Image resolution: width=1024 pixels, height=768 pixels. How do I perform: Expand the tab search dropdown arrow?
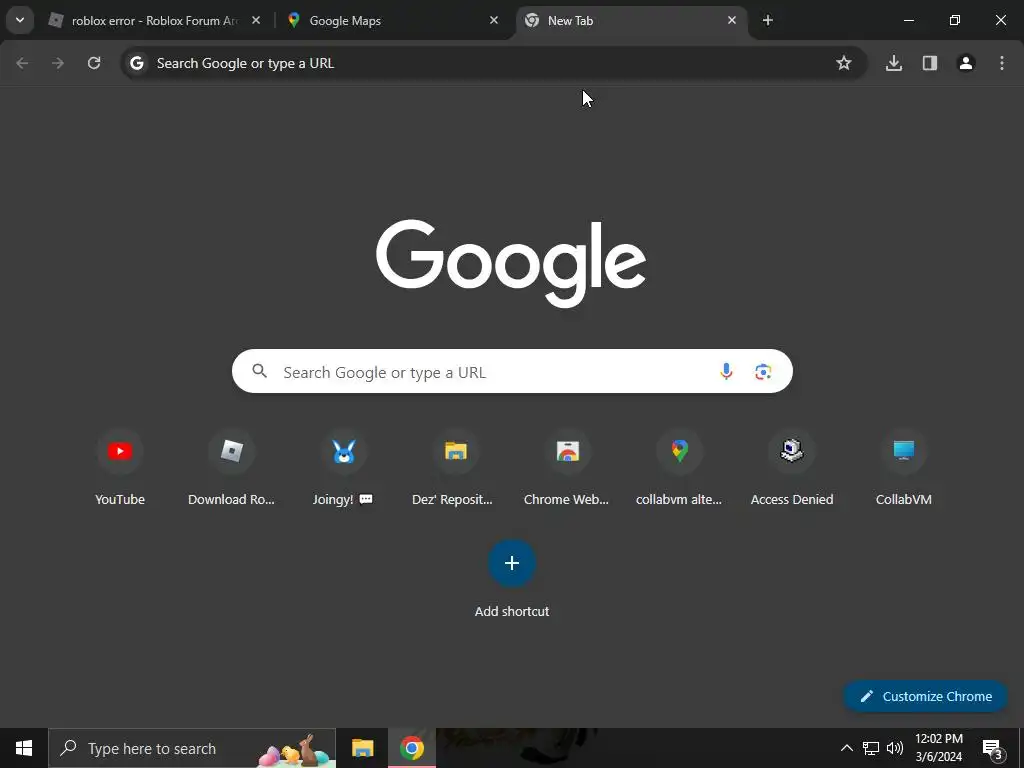[20, 20]
